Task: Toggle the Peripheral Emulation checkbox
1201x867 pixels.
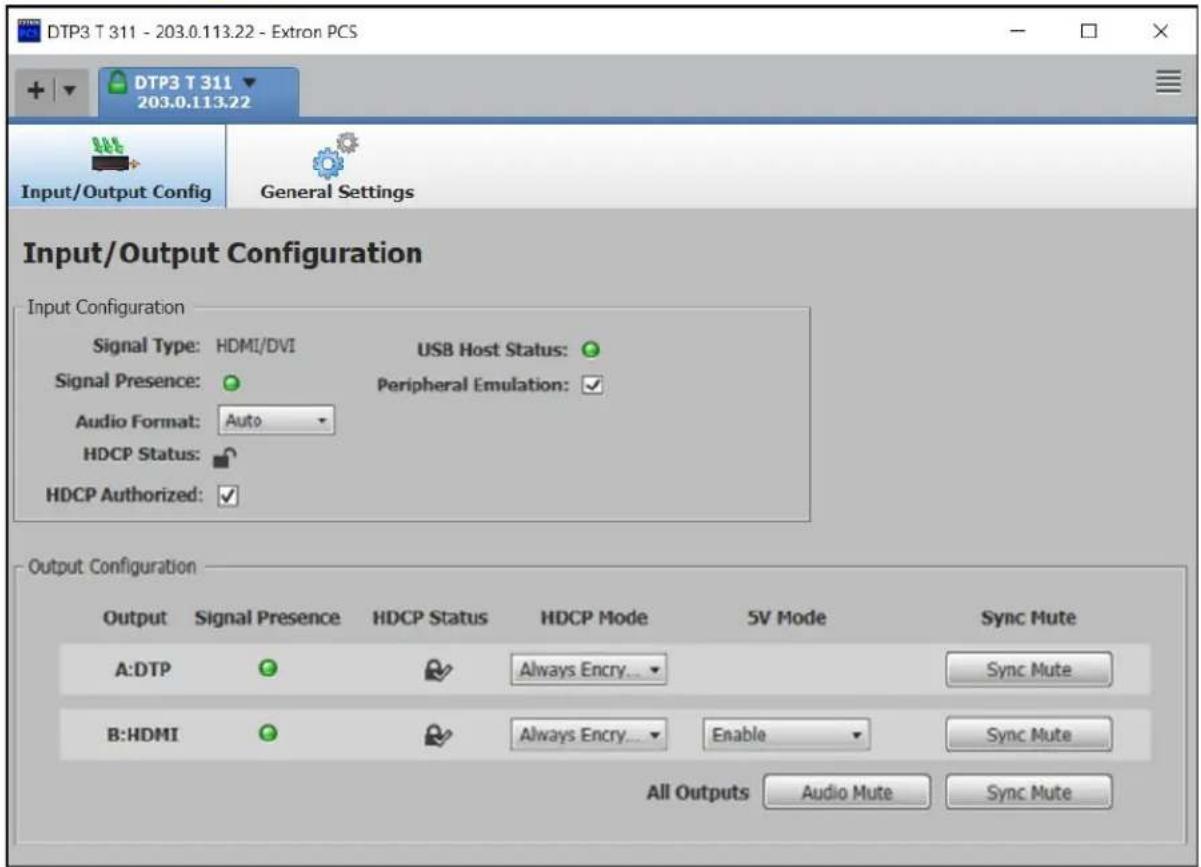Action: coord(591,384)
